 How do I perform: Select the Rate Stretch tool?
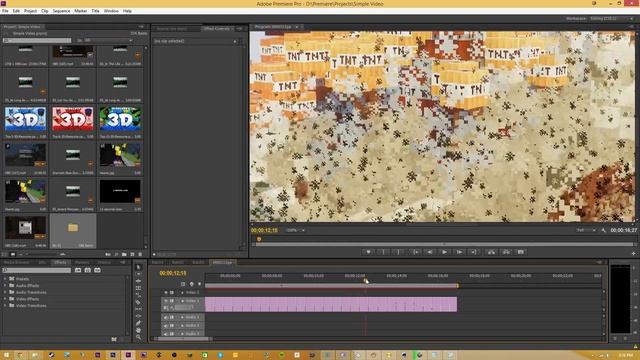tap(138, 295)
